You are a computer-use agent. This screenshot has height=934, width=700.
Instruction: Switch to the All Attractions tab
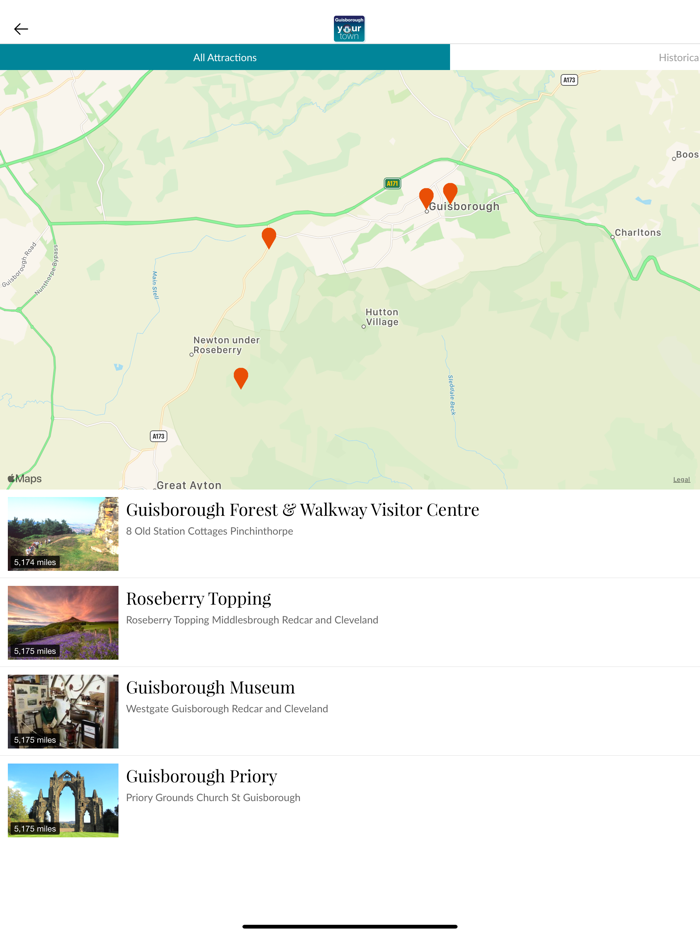(x=225, y=57)
